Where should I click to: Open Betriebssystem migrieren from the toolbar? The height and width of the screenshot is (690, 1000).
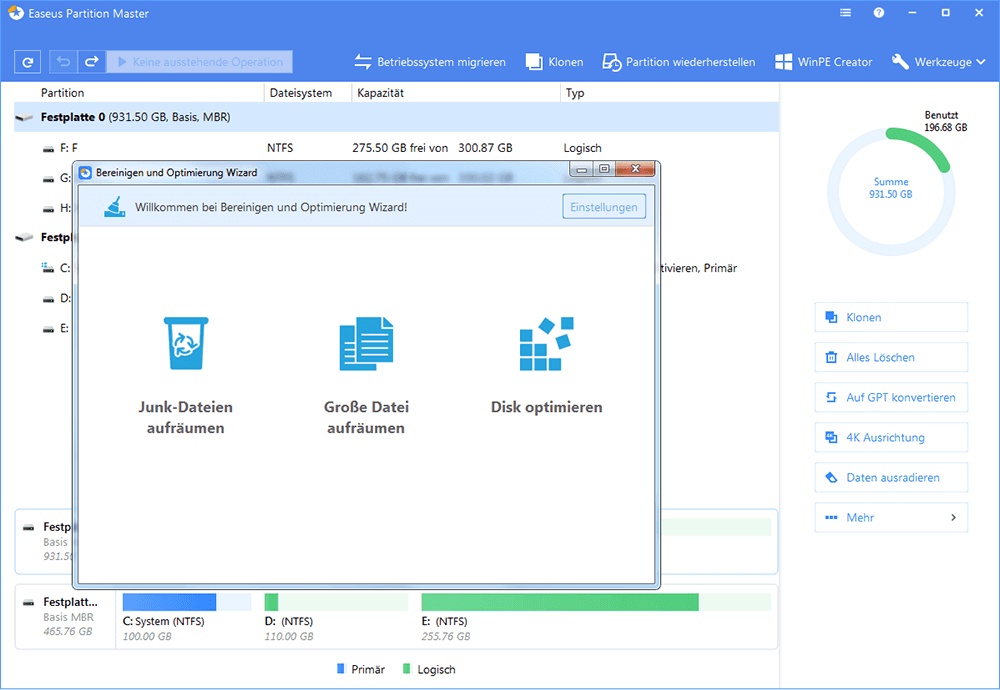tap(430, 61)
